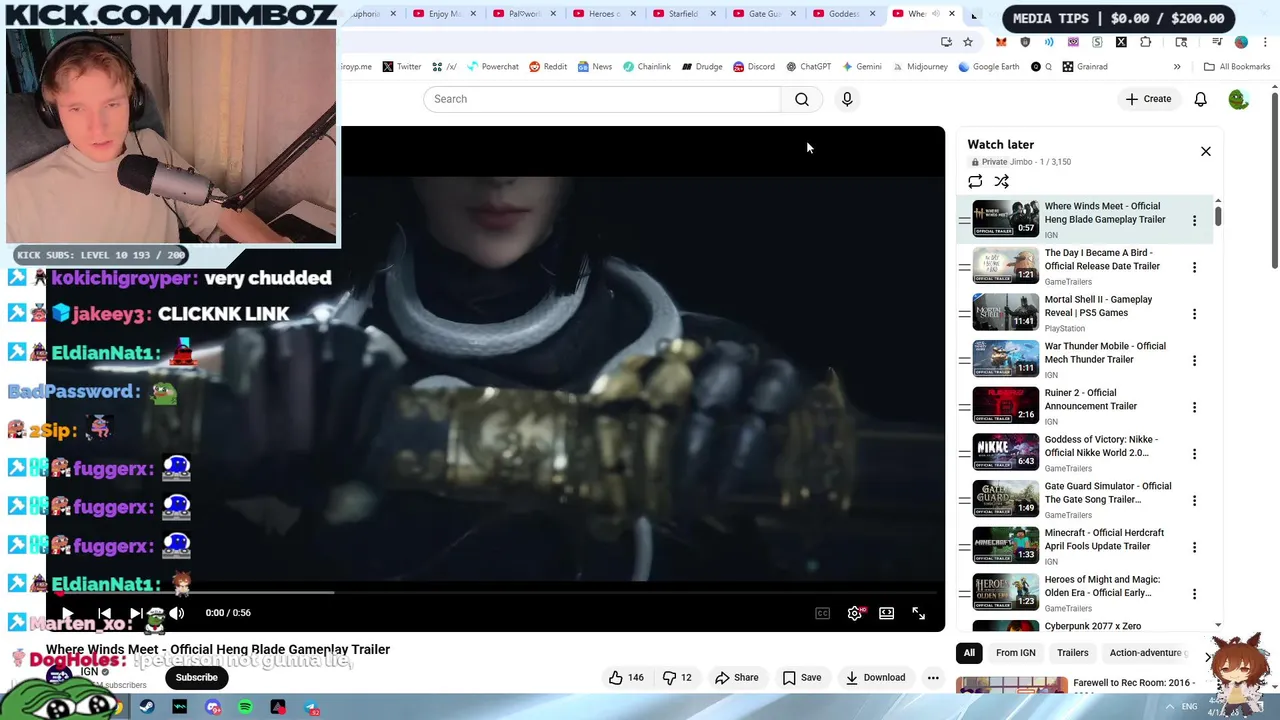This screenshot has width=1280, height=720.
Task: Open the Midjourney bookmark
Action: [920, 67]
